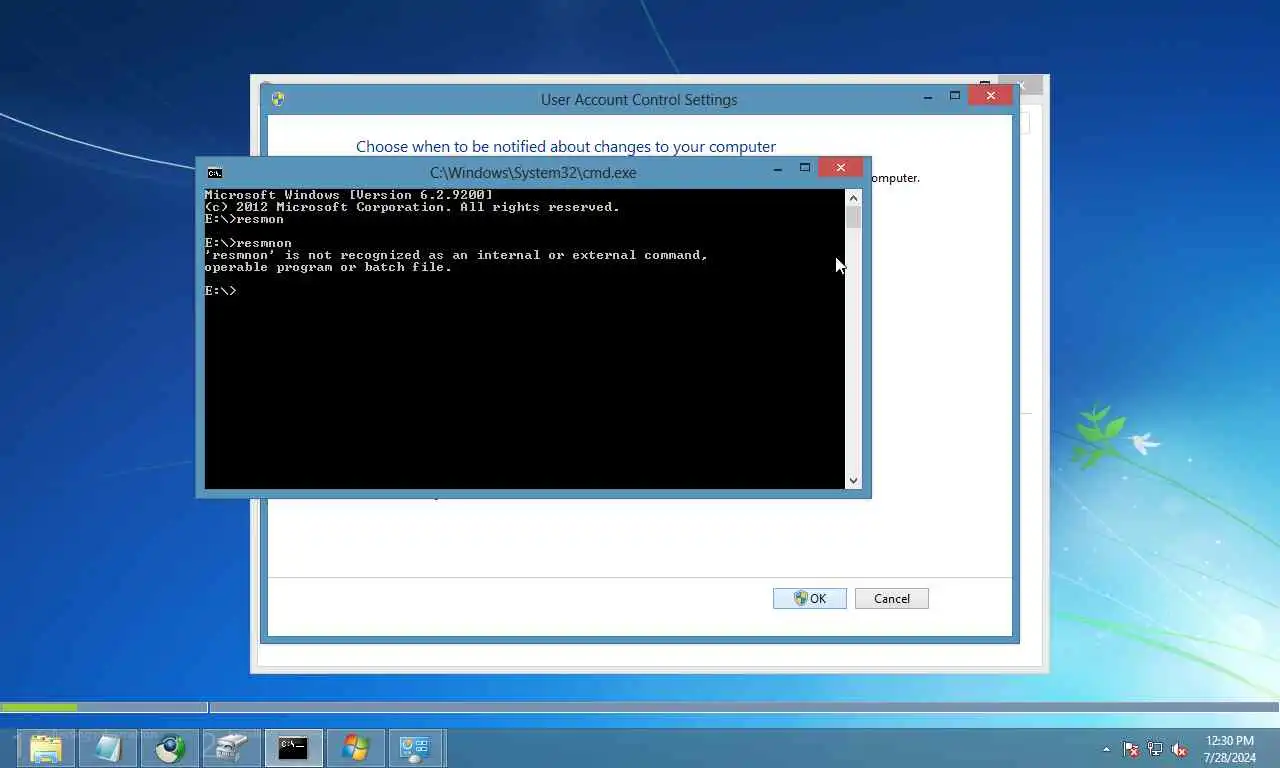Viewport: 1280px width, 768px height.
Task: Click "operable program or batch file." text
Action: [x=328, y=267]
